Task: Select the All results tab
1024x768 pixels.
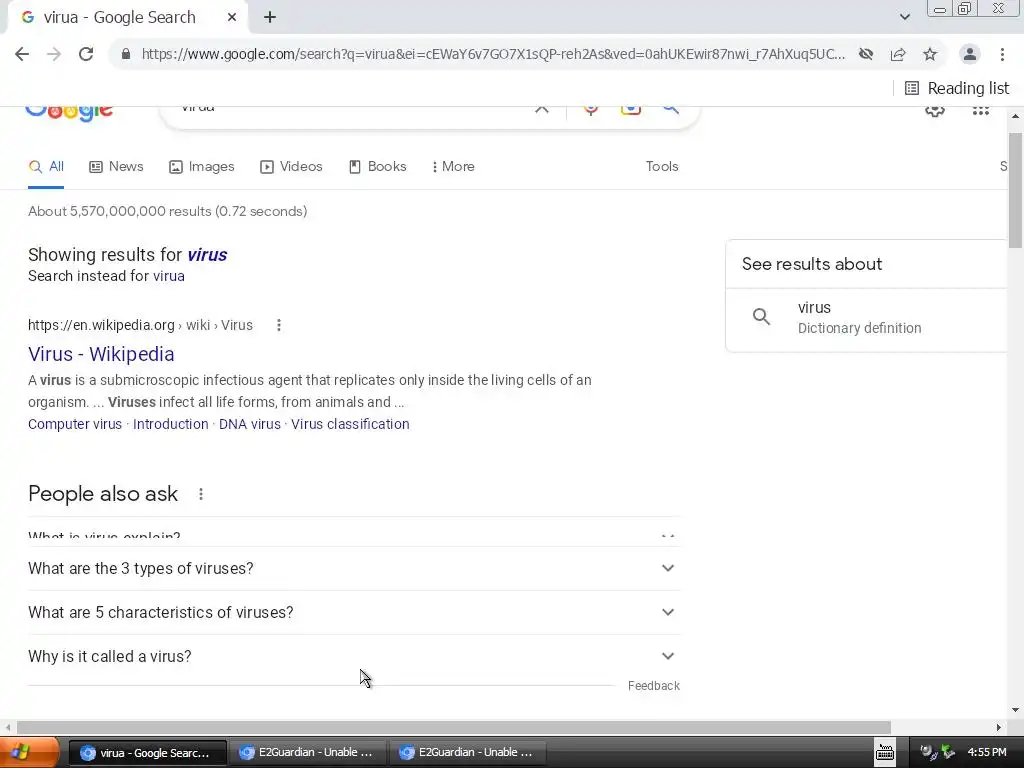Action: click(46, 167)
